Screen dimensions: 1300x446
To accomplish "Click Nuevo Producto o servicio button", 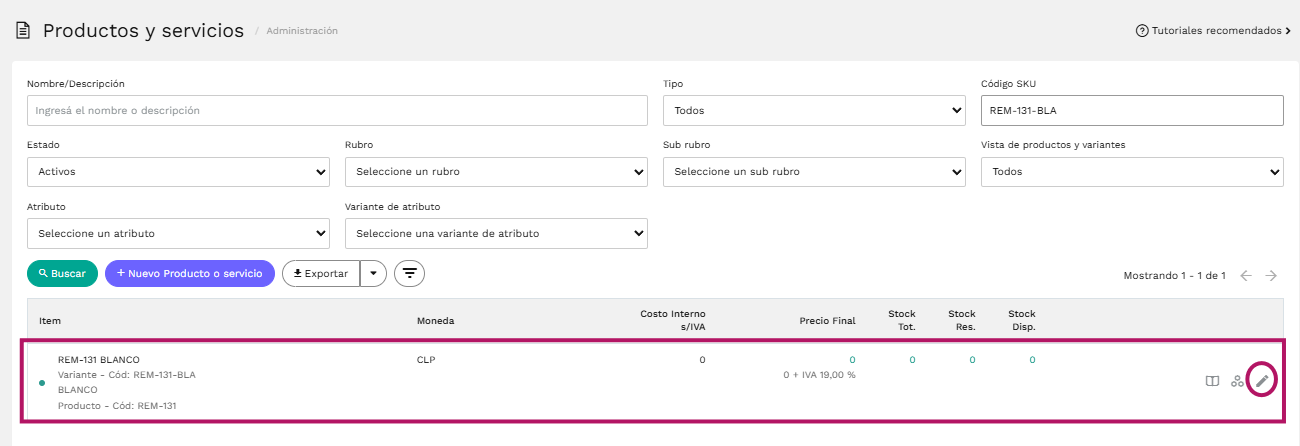I will (190, 273).
